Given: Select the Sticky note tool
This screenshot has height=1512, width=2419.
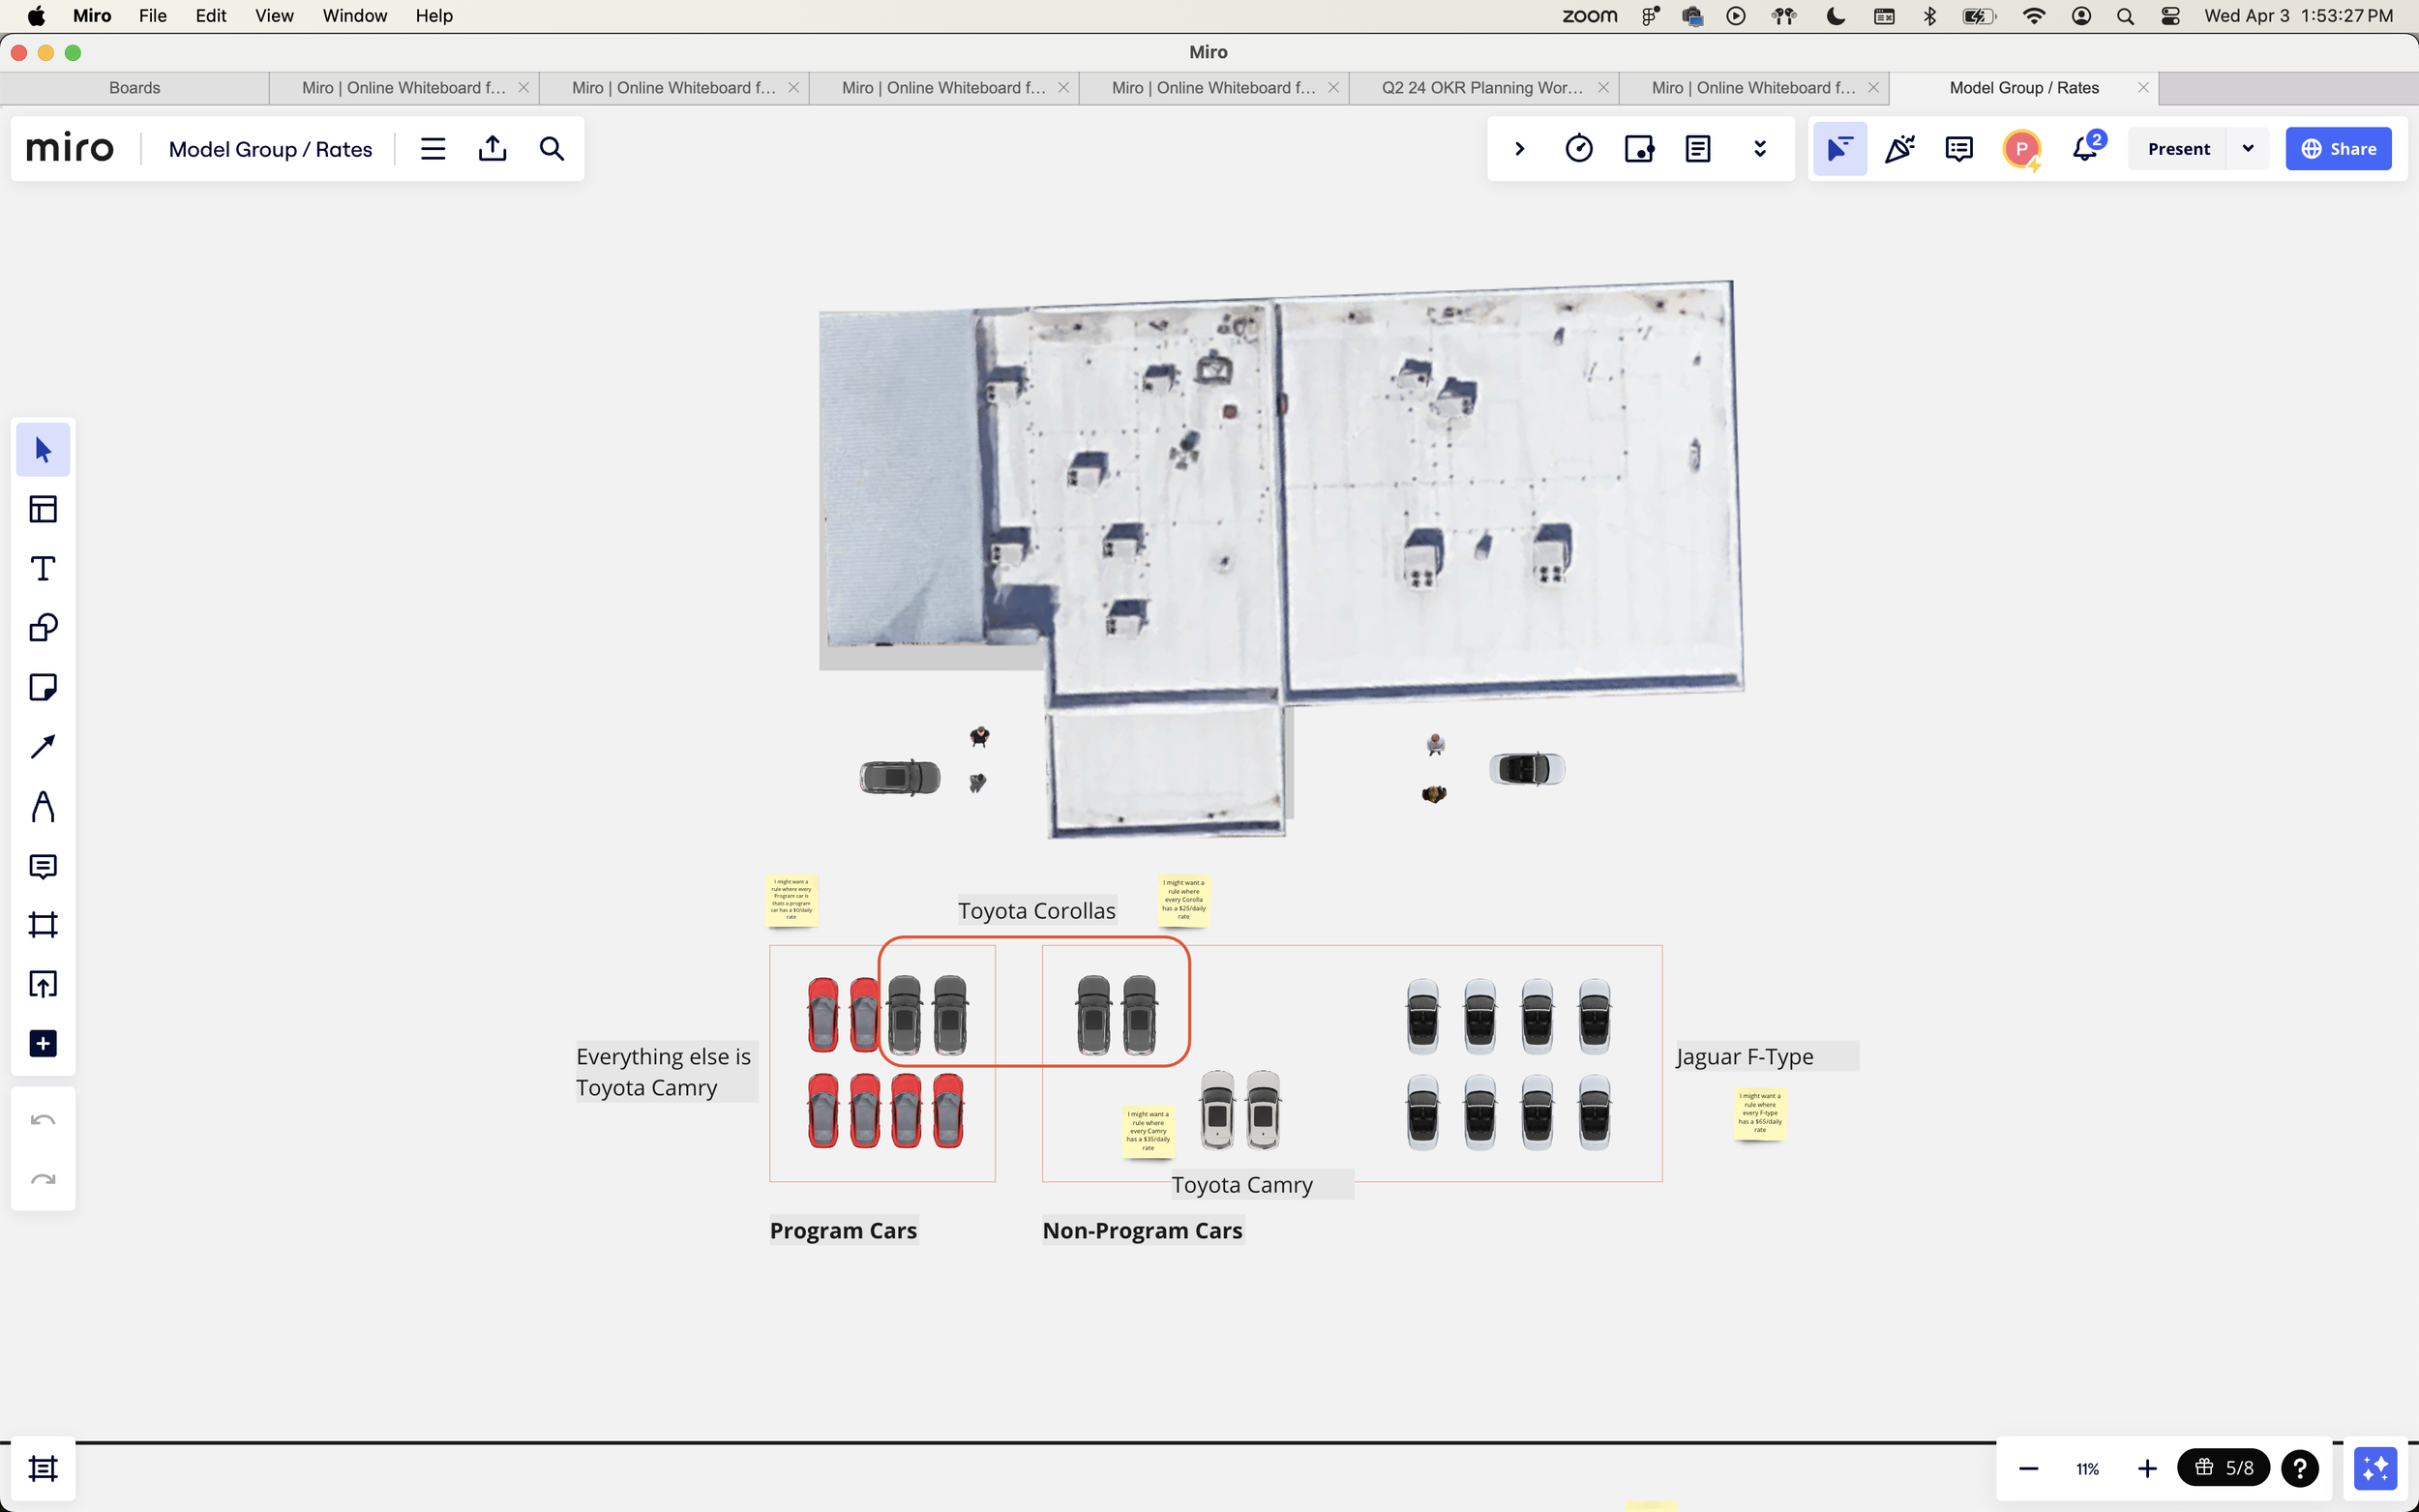Looking at the screenshot, I should pos(43,687).
